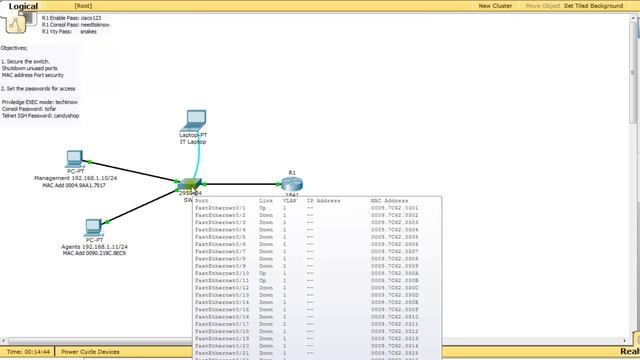Screen dimensions: 640x360
Task: Switch to the Realtime mode tab
Action: [x=629, y=351]
